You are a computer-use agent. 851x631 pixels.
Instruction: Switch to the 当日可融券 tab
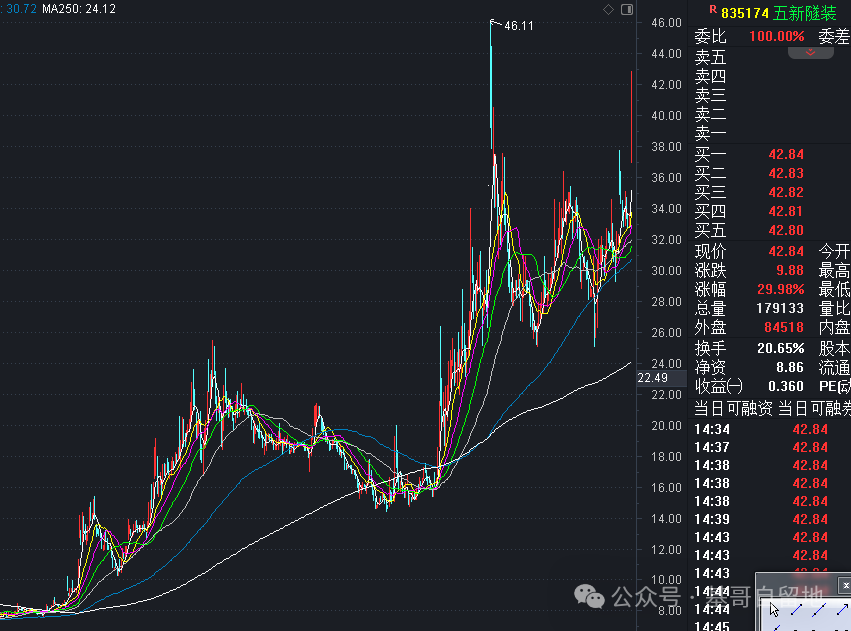pyautogui.click(x=813, y=408)
